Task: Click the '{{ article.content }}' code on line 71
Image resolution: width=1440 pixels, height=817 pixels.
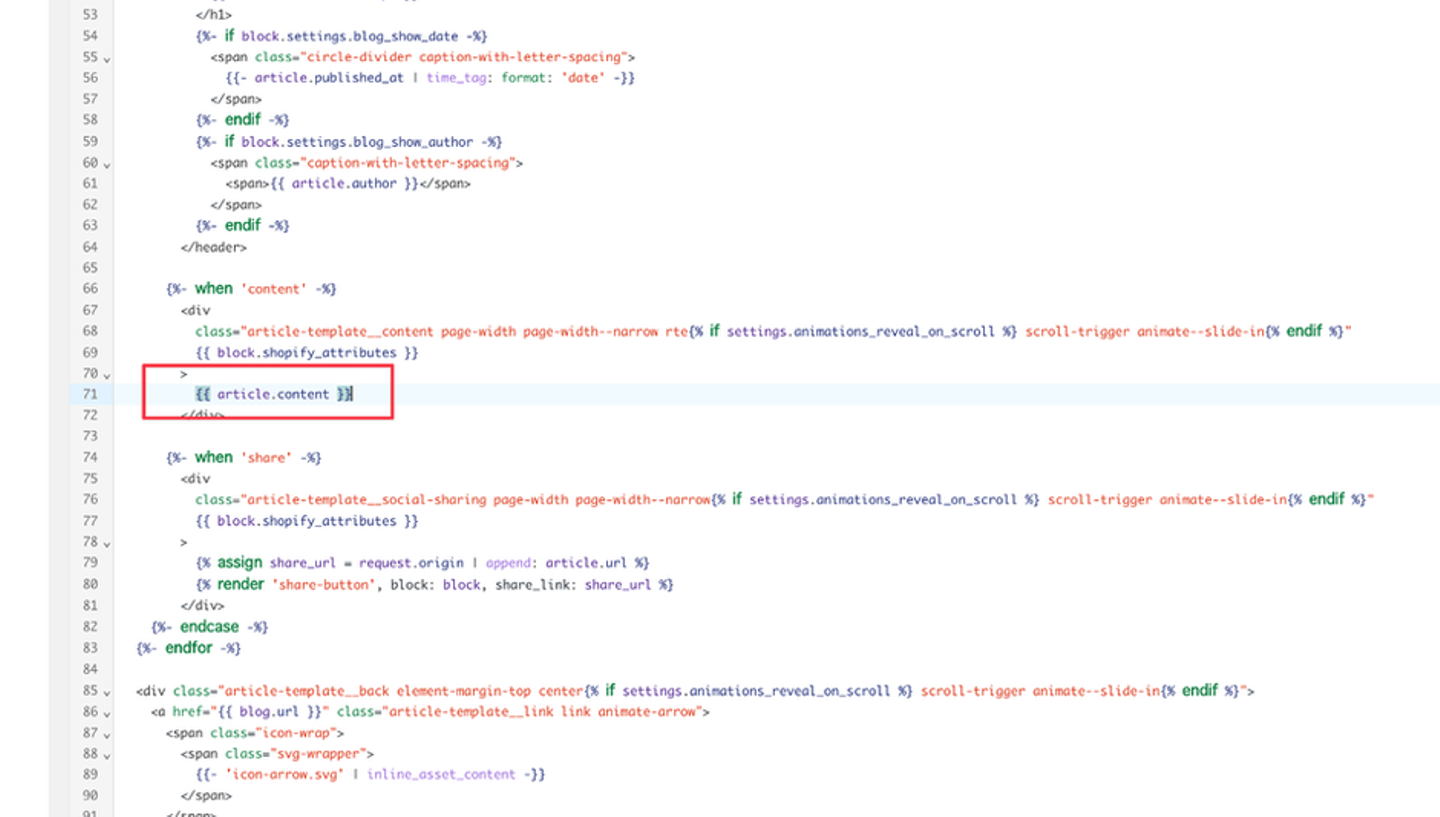Action: (x=275, y=394)
